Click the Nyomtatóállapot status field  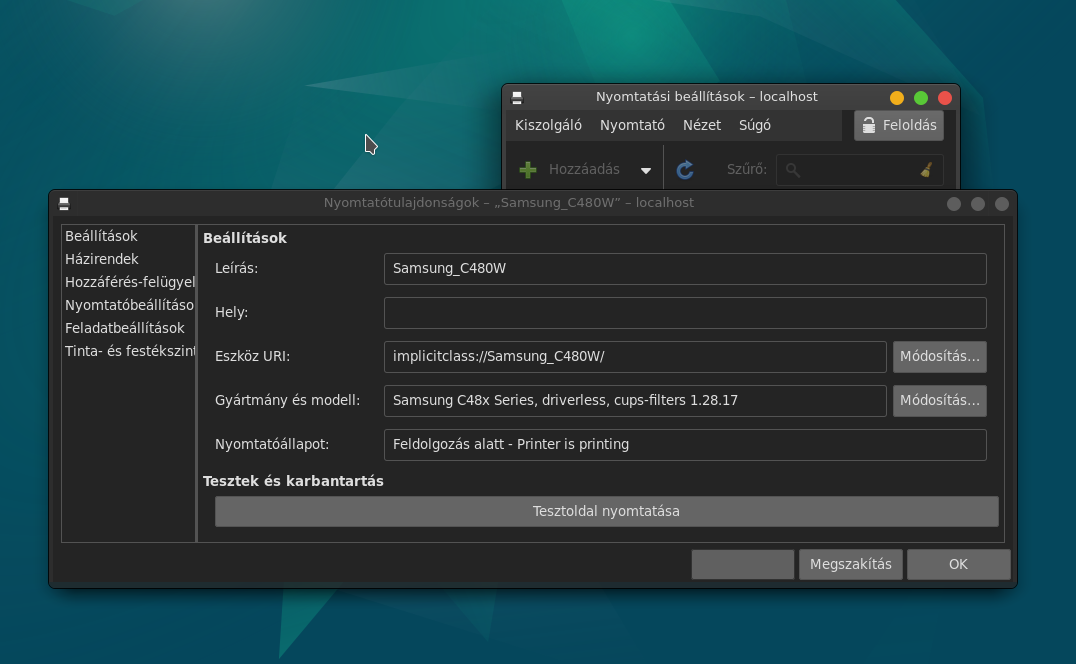685,444
